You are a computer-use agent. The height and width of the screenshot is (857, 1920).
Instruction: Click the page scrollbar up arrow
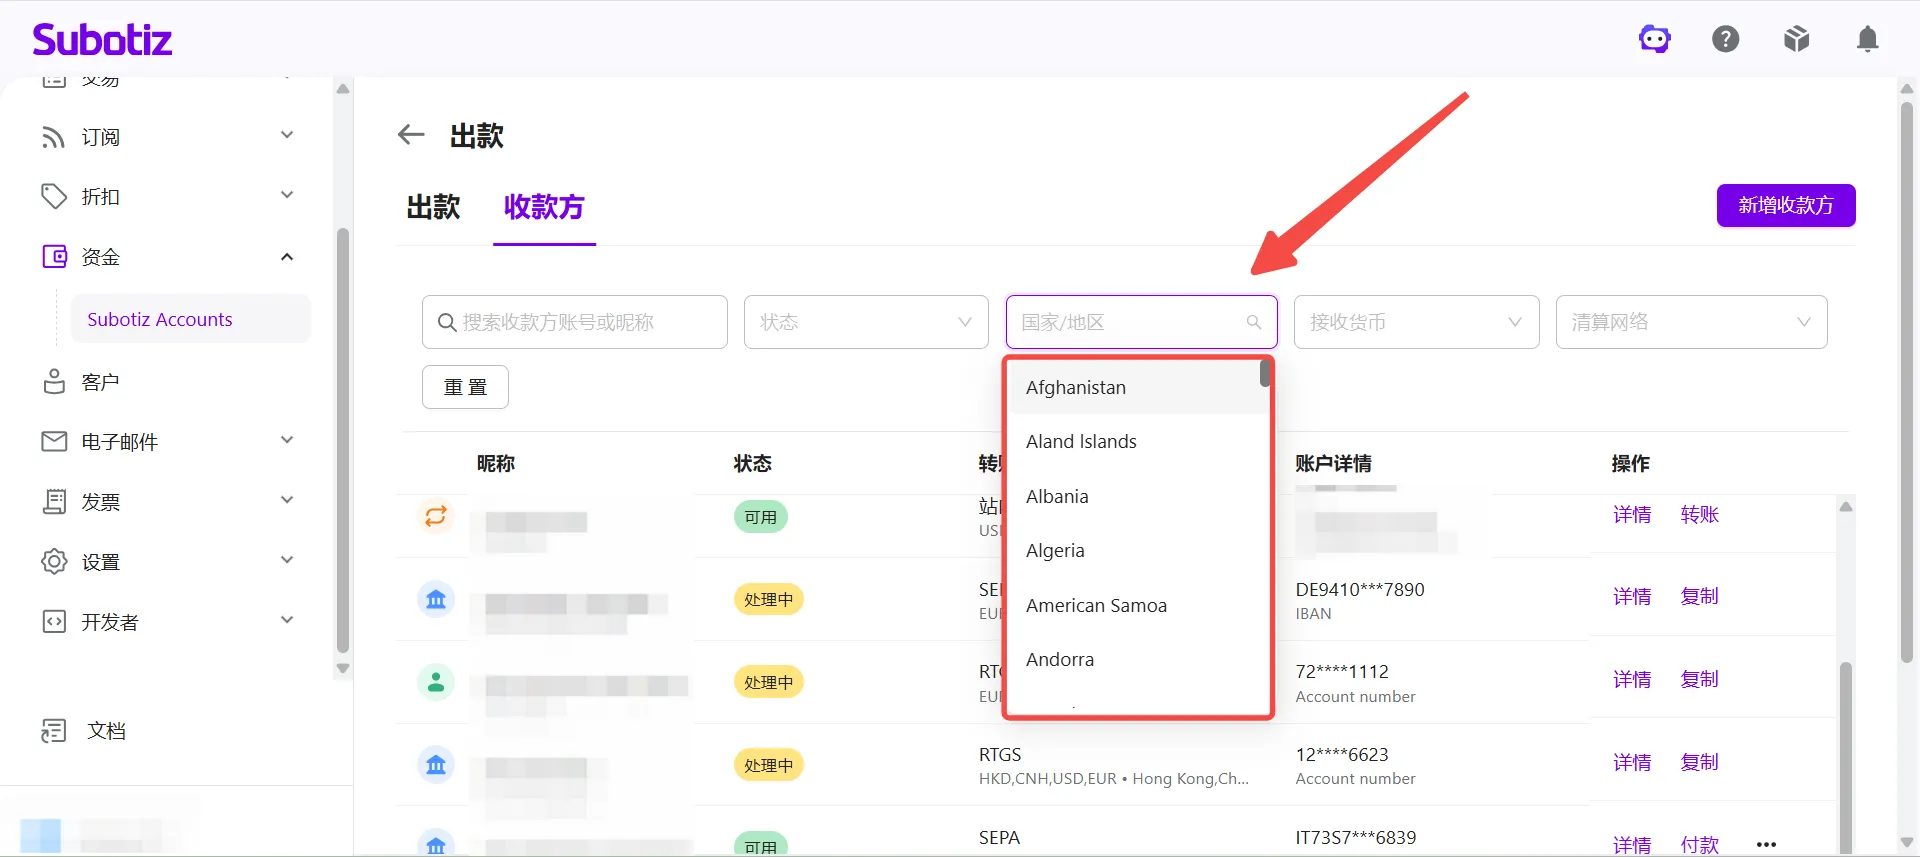coord(1907,88)
